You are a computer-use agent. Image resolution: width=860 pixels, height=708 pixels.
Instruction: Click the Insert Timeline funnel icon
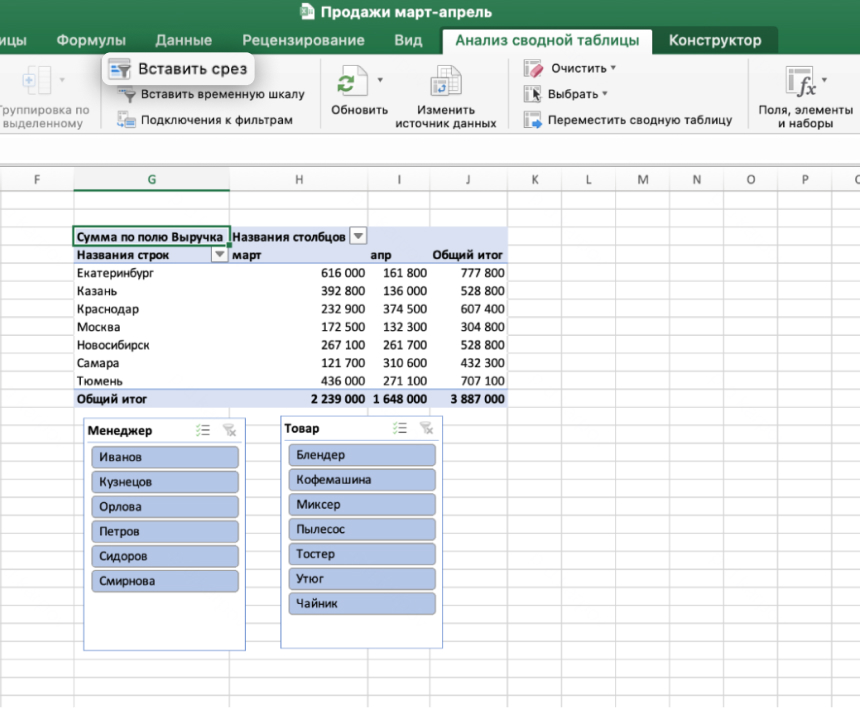coord(127,94)
